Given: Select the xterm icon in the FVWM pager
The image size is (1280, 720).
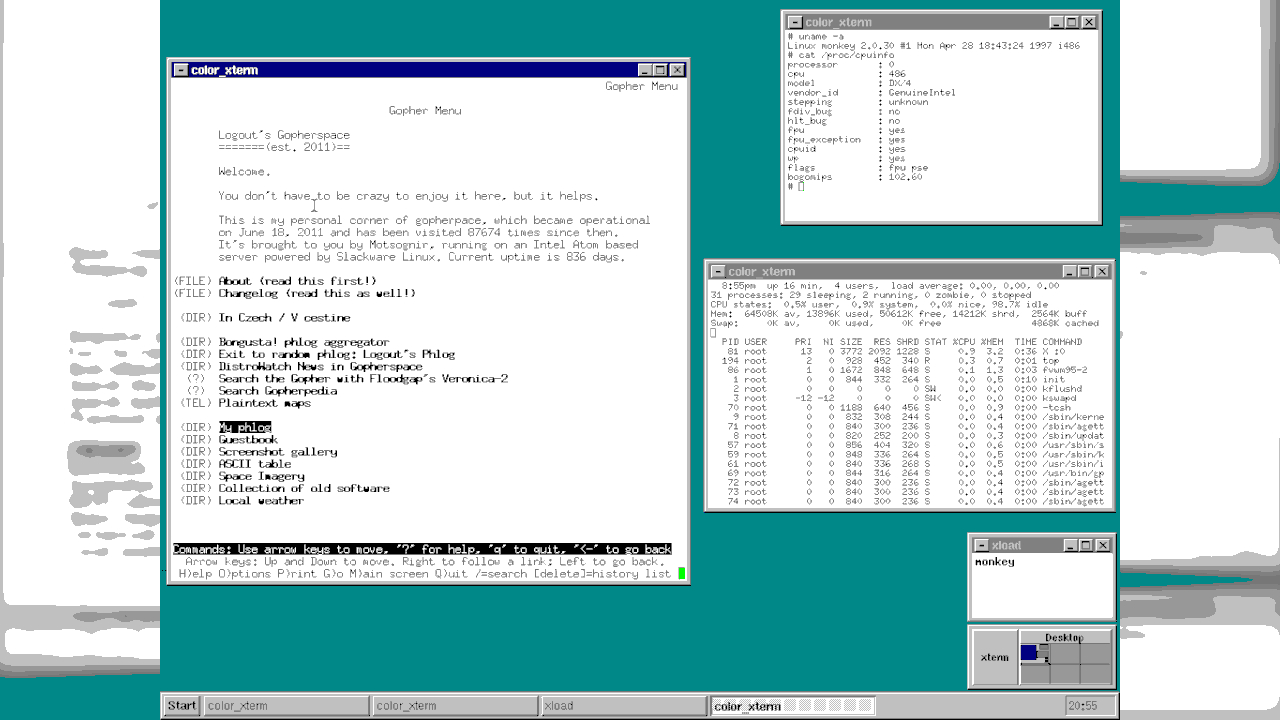Looking at the screenshot, I should [993, 657].
